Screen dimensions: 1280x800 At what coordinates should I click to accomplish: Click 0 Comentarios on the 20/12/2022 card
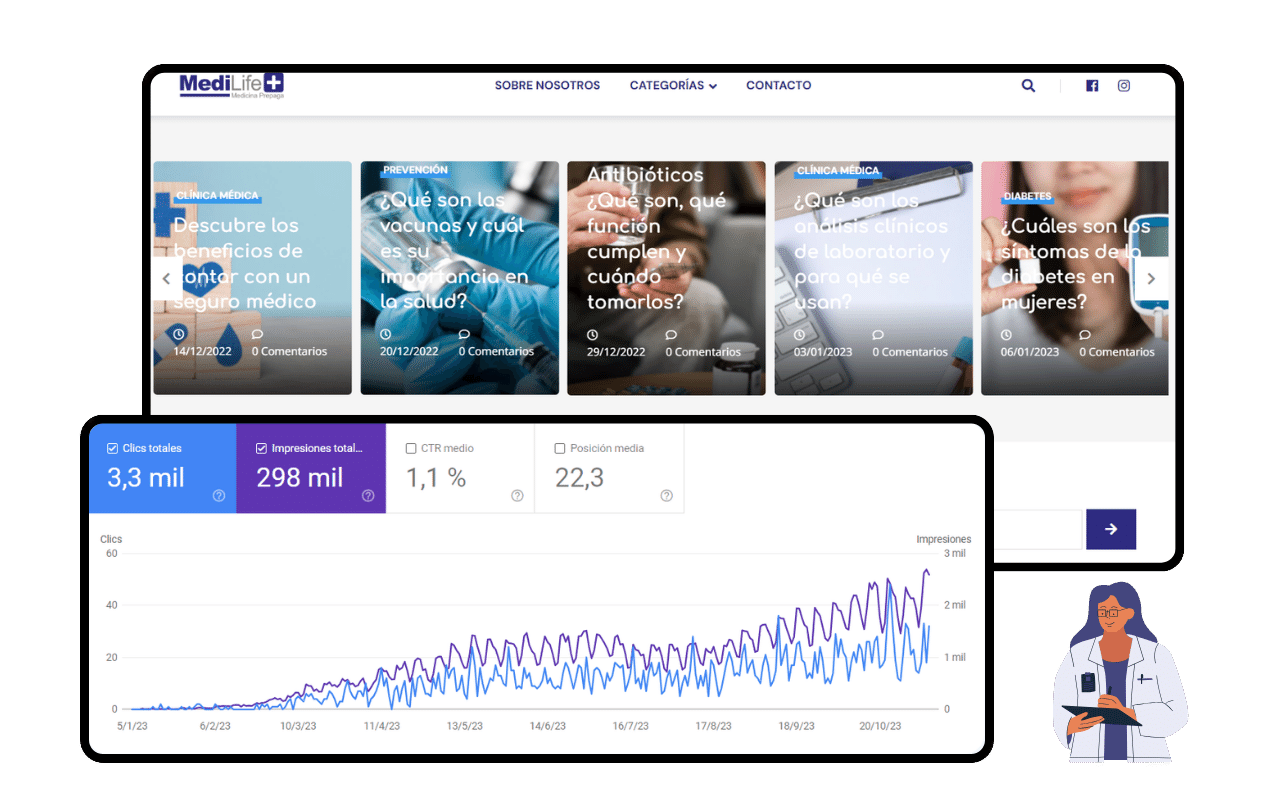(x=496, y=352)
